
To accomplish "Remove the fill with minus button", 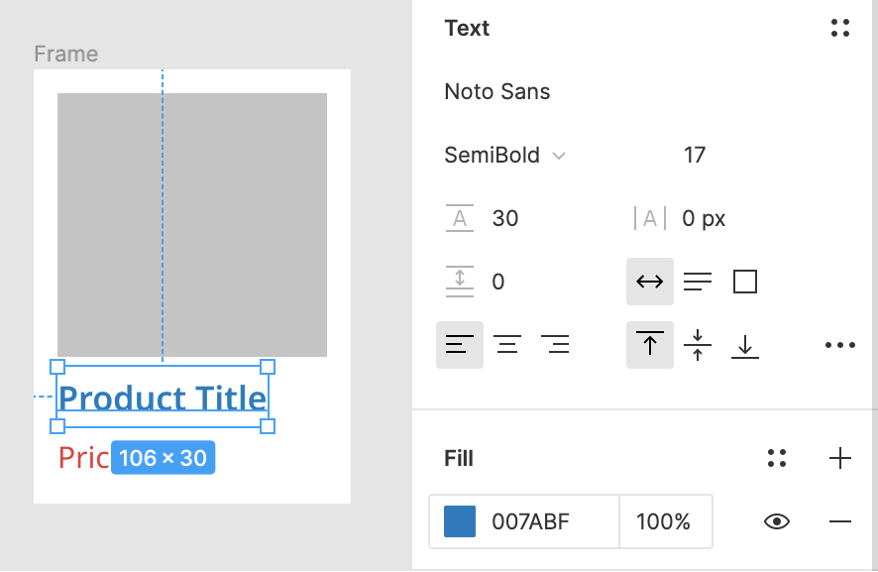I will [840, 521].
